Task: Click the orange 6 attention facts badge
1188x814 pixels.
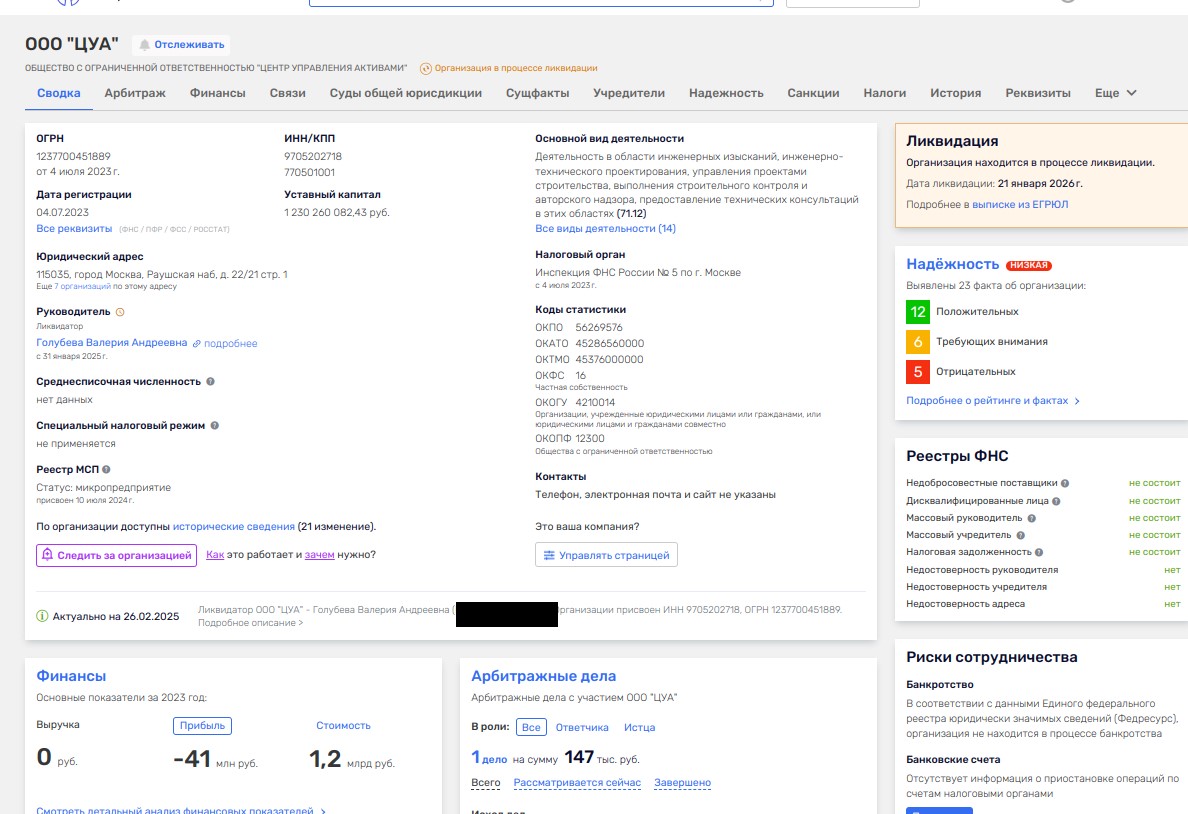Action: tap(918, 342)
